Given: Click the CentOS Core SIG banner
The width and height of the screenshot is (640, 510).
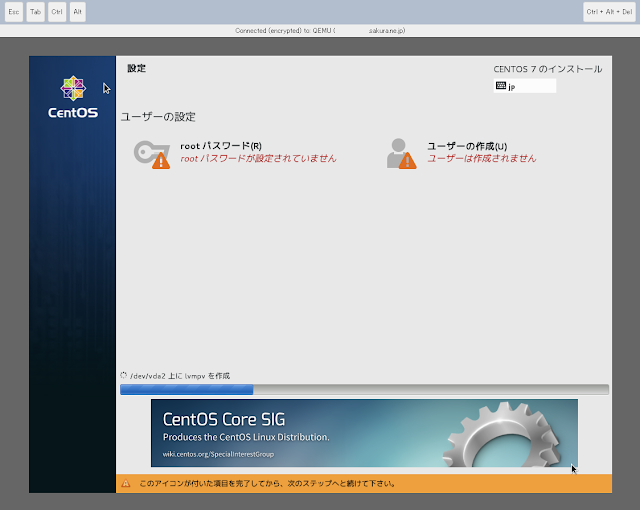Looking at the screenshot, I should point(364,433).
